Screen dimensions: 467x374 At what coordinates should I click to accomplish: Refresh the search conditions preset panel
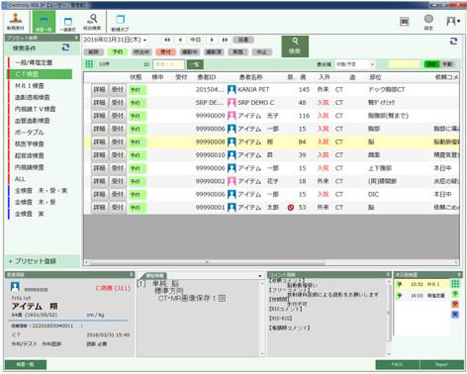[66, 47]
